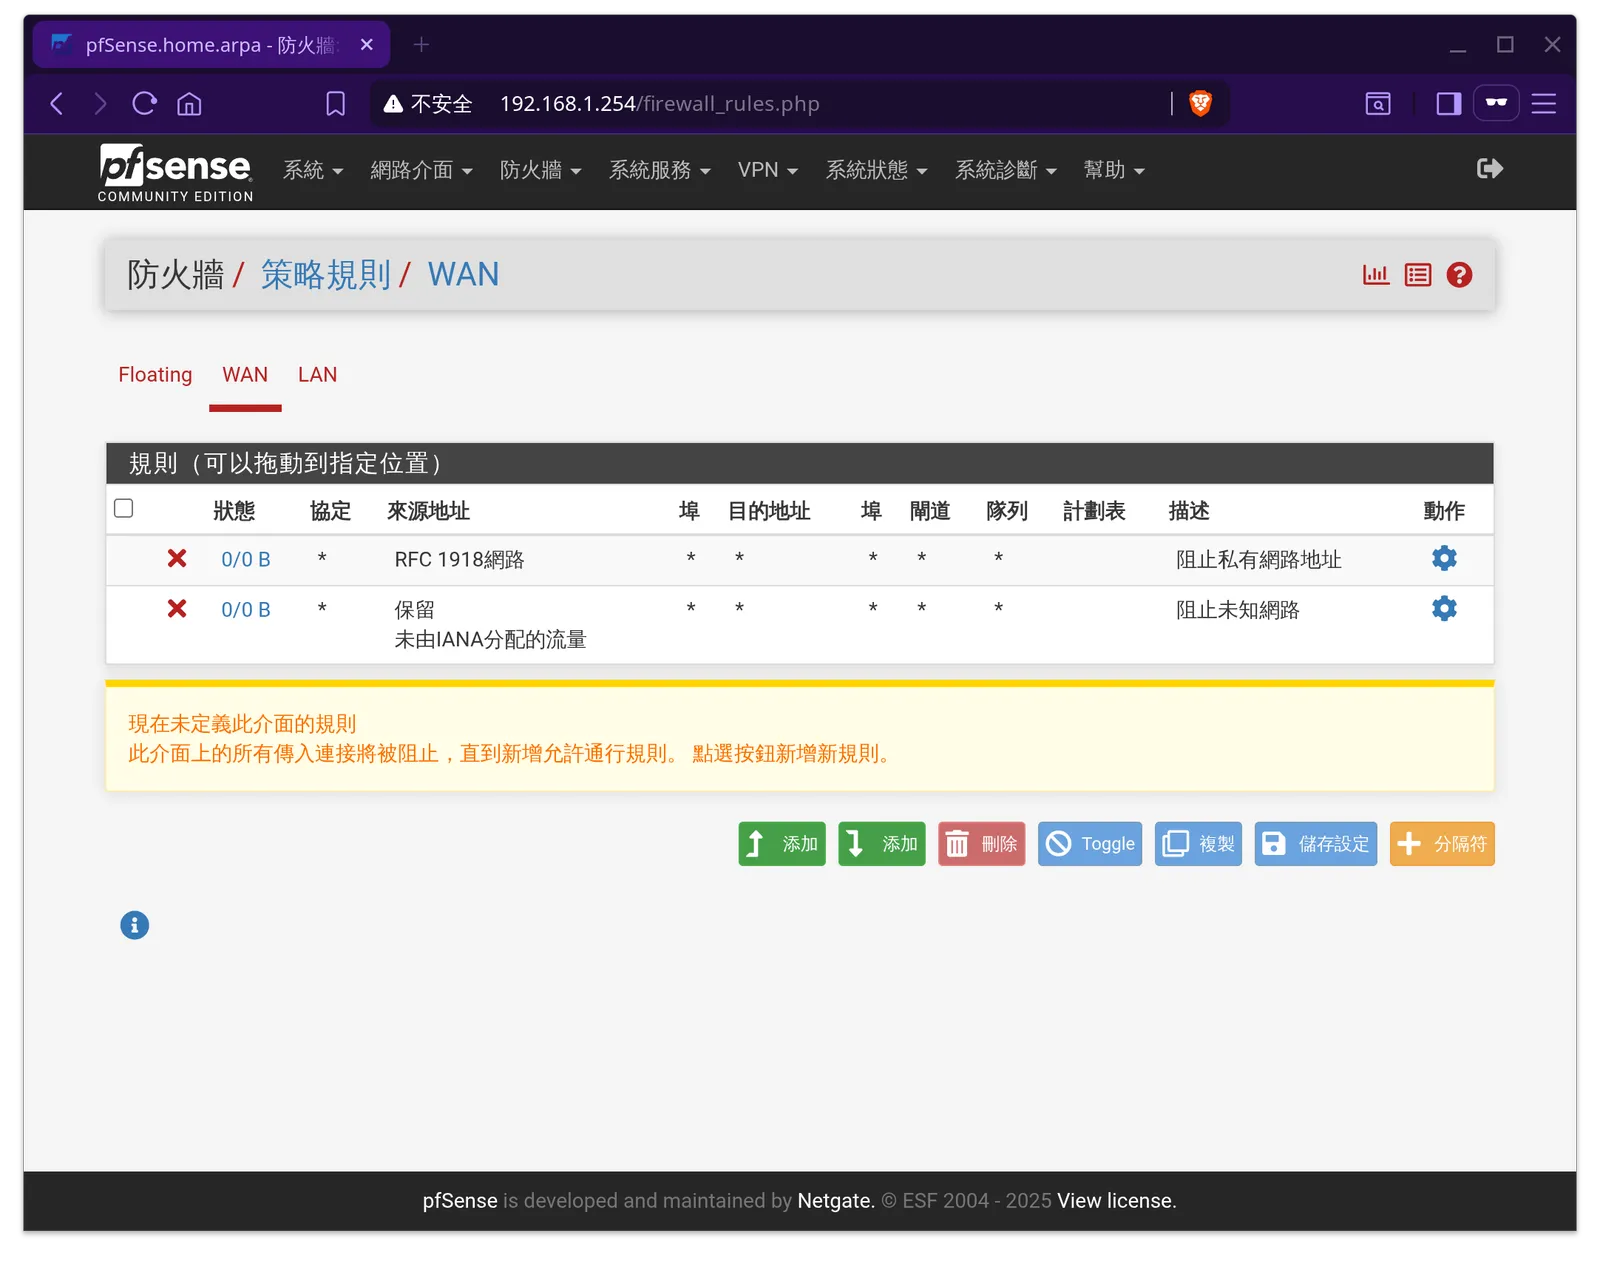Click the 儲存設定 save button
The image size is (1600, 1278).
1316,844
